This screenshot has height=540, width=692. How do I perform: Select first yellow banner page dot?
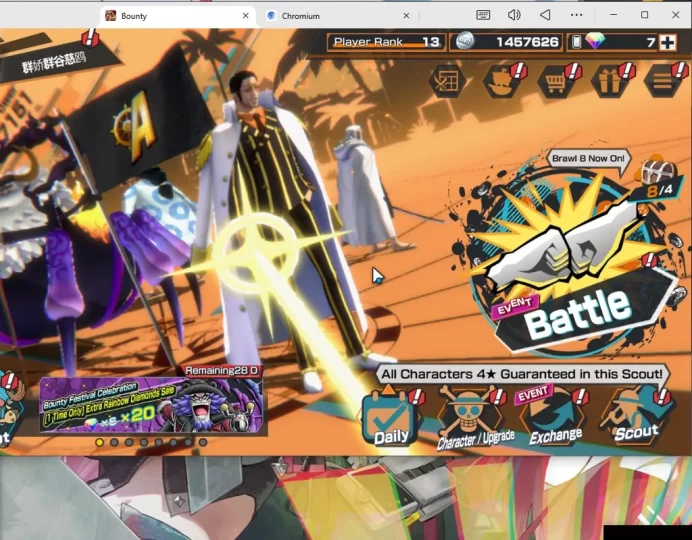100,442
